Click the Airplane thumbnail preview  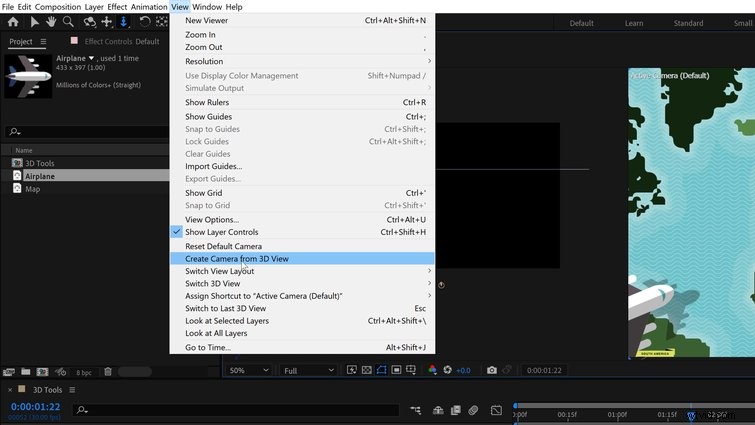[x=28, y=77]
